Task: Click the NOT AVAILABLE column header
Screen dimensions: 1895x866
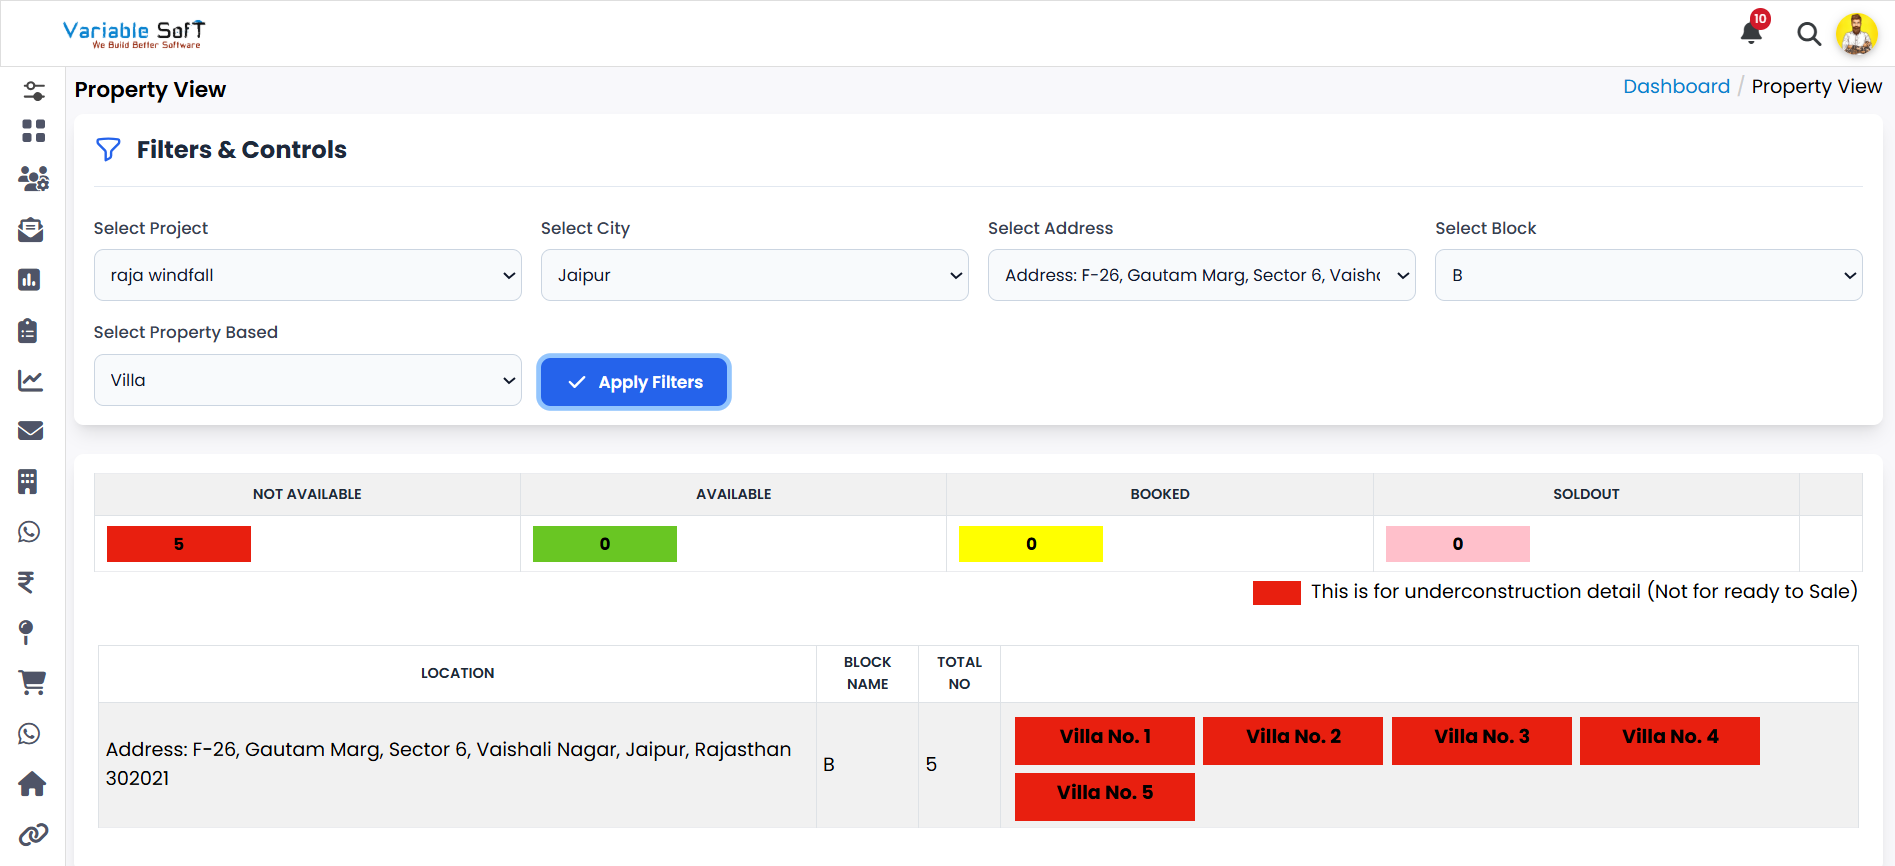Action: 307,494
